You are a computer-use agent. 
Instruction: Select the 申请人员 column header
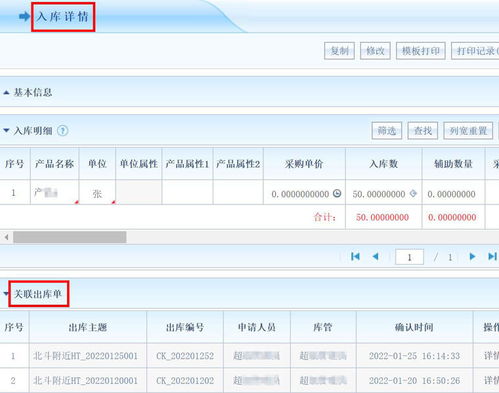click(257, 327)
